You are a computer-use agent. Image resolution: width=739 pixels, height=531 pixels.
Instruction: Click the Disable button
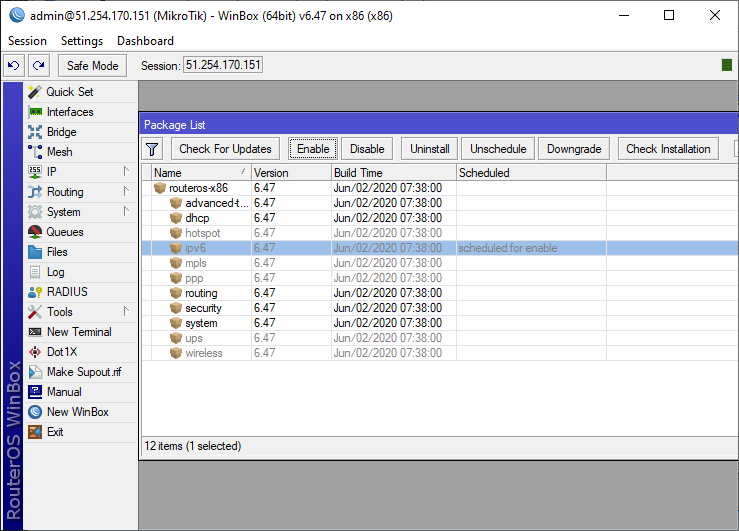coord(367,149)
